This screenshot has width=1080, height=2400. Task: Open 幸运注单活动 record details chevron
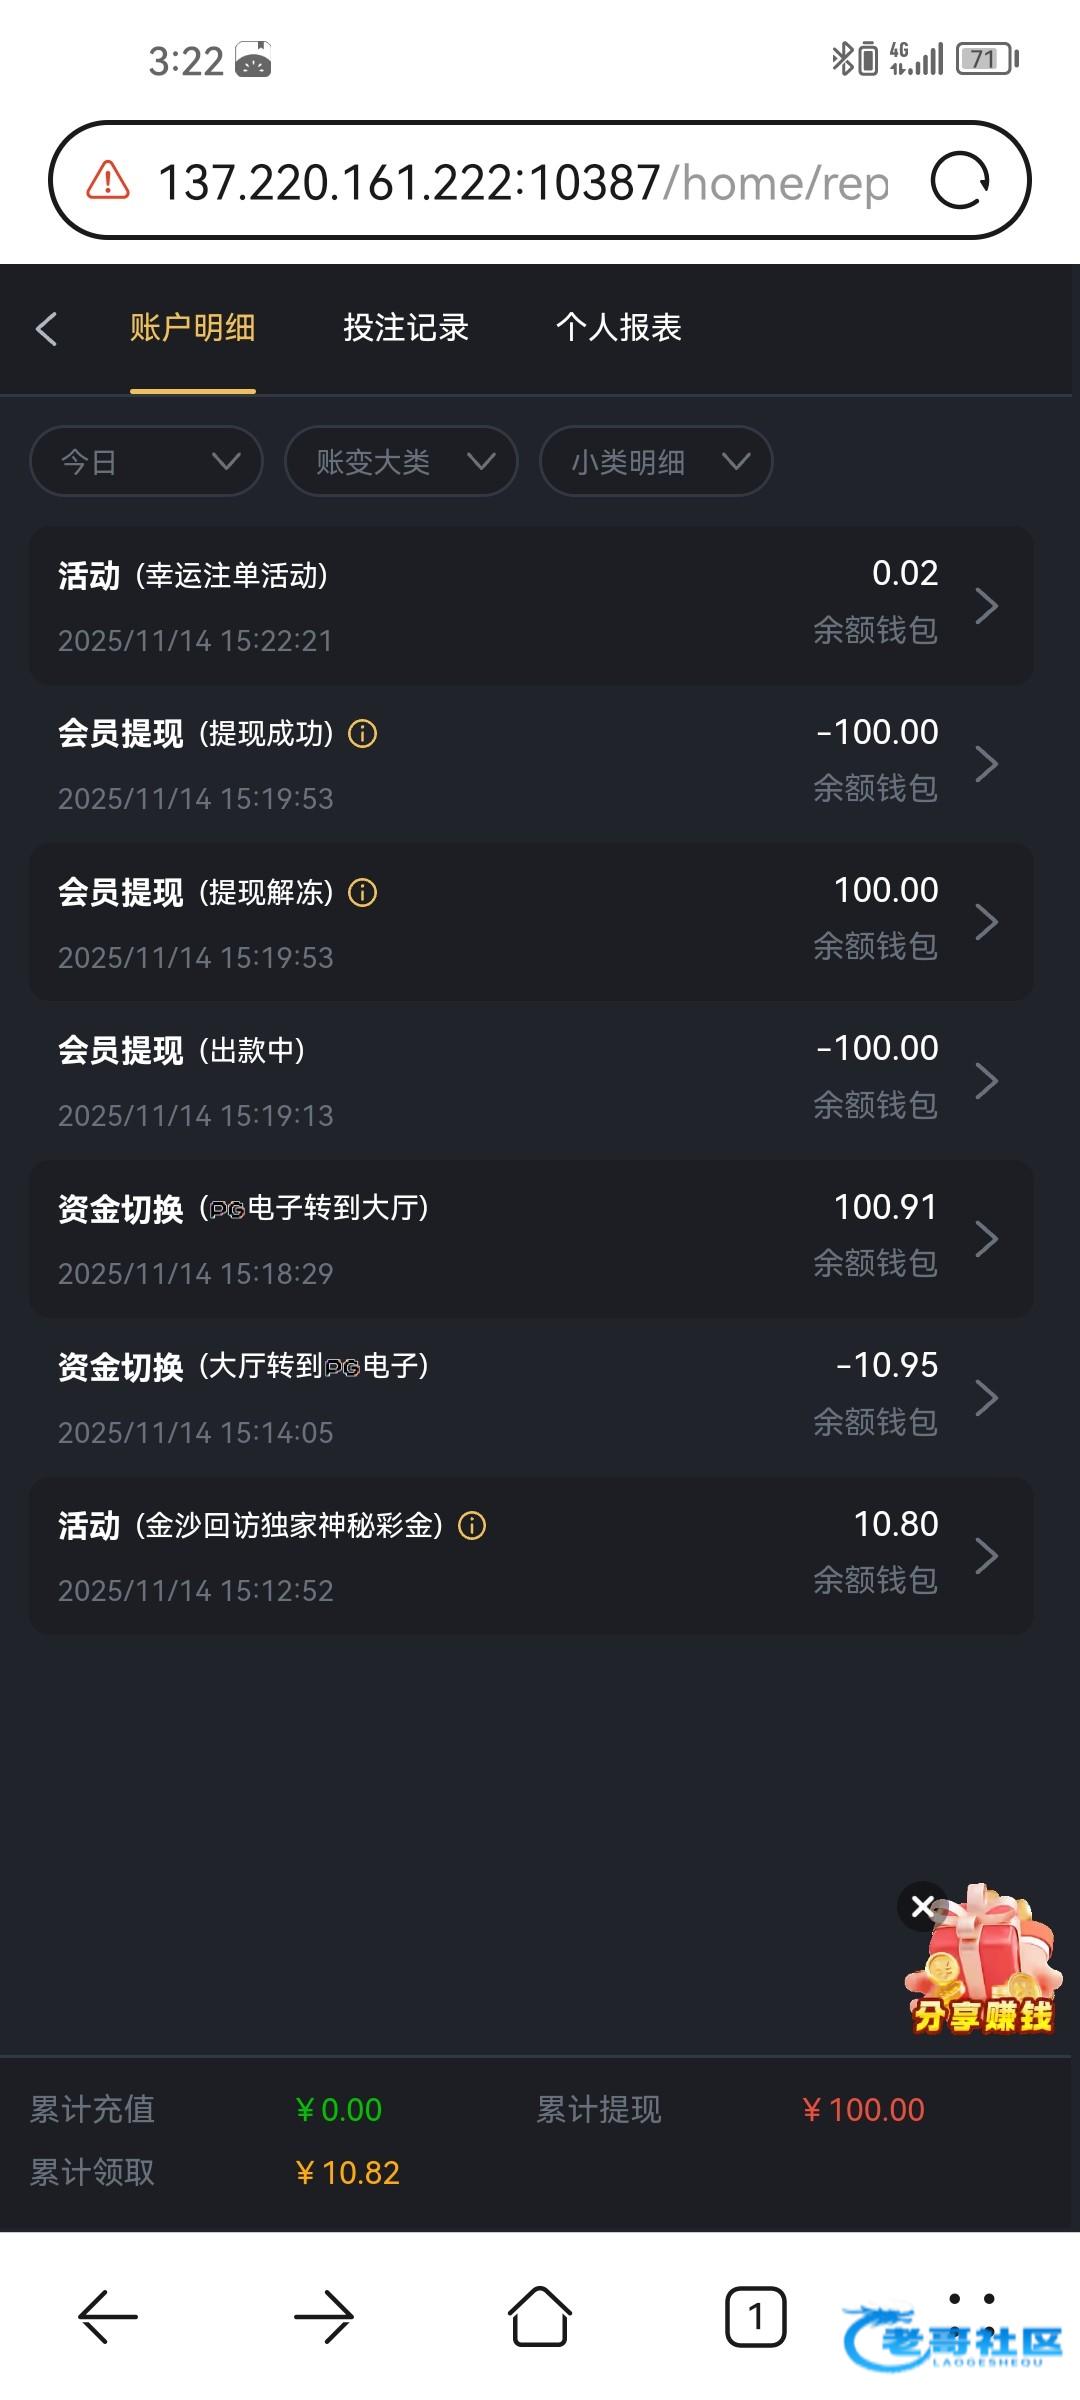(x=986, y=606)
